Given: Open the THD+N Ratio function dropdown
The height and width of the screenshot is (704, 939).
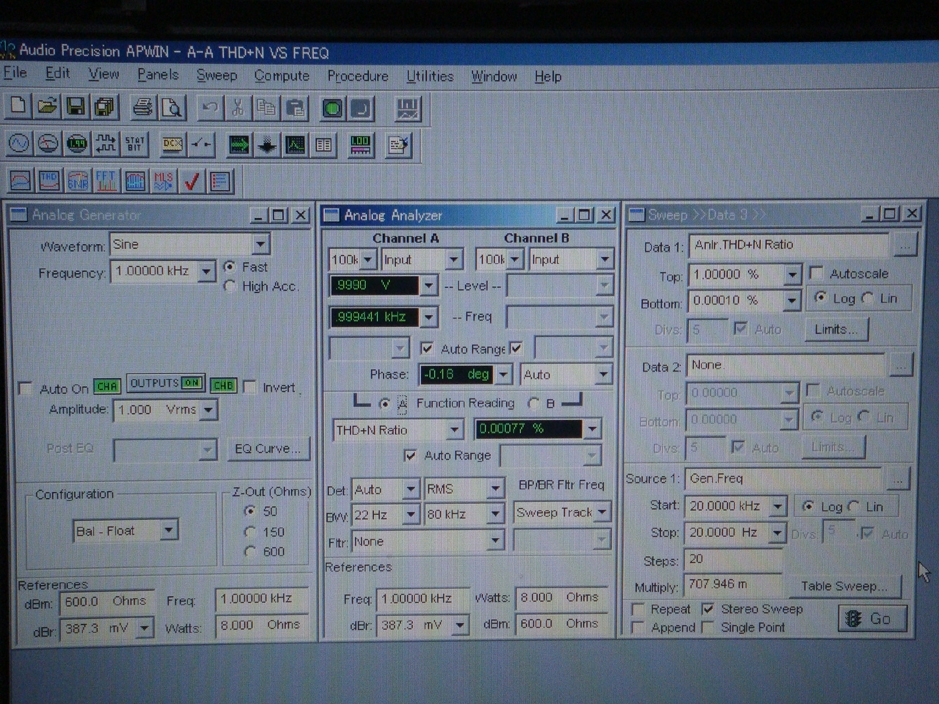Looking at the screenshot, I should click(x=454, y=429).
